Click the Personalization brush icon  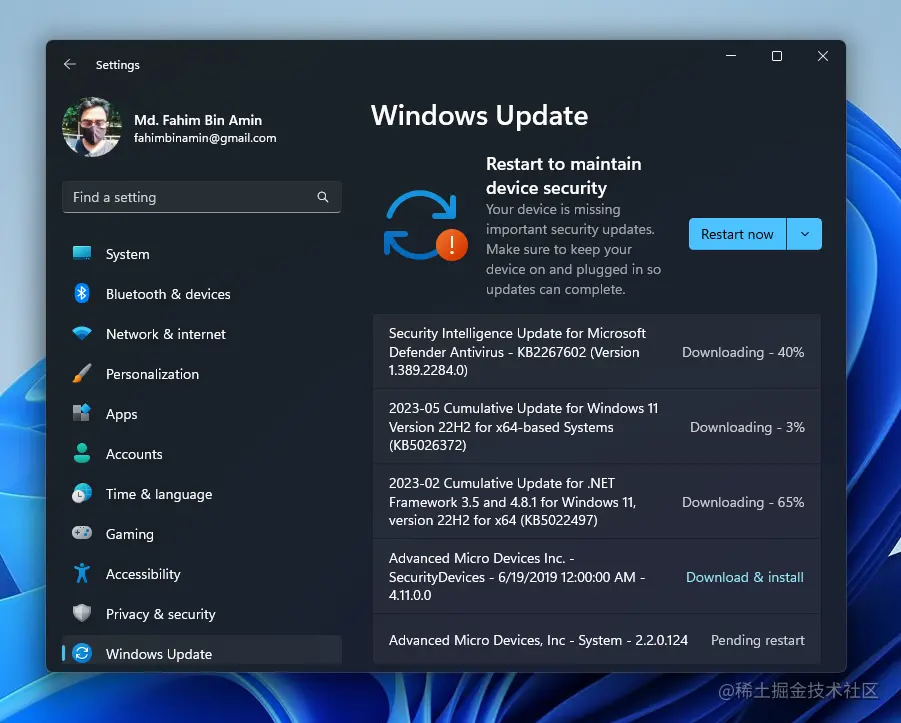pyautogui.click(x=81, y=374)
